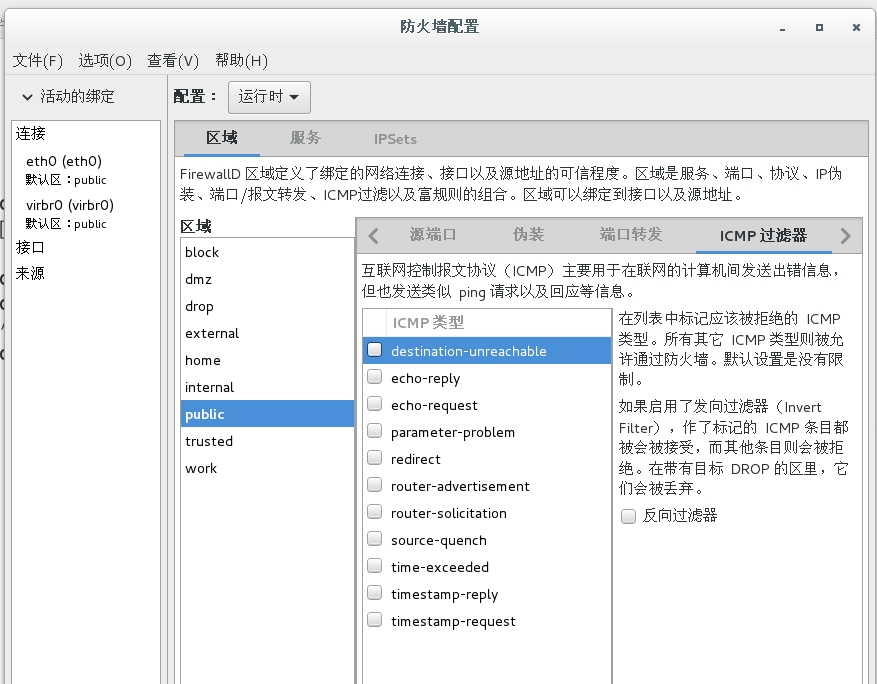
Task: Maximize the 防火墙配置 window
Action: coord(819,27)
